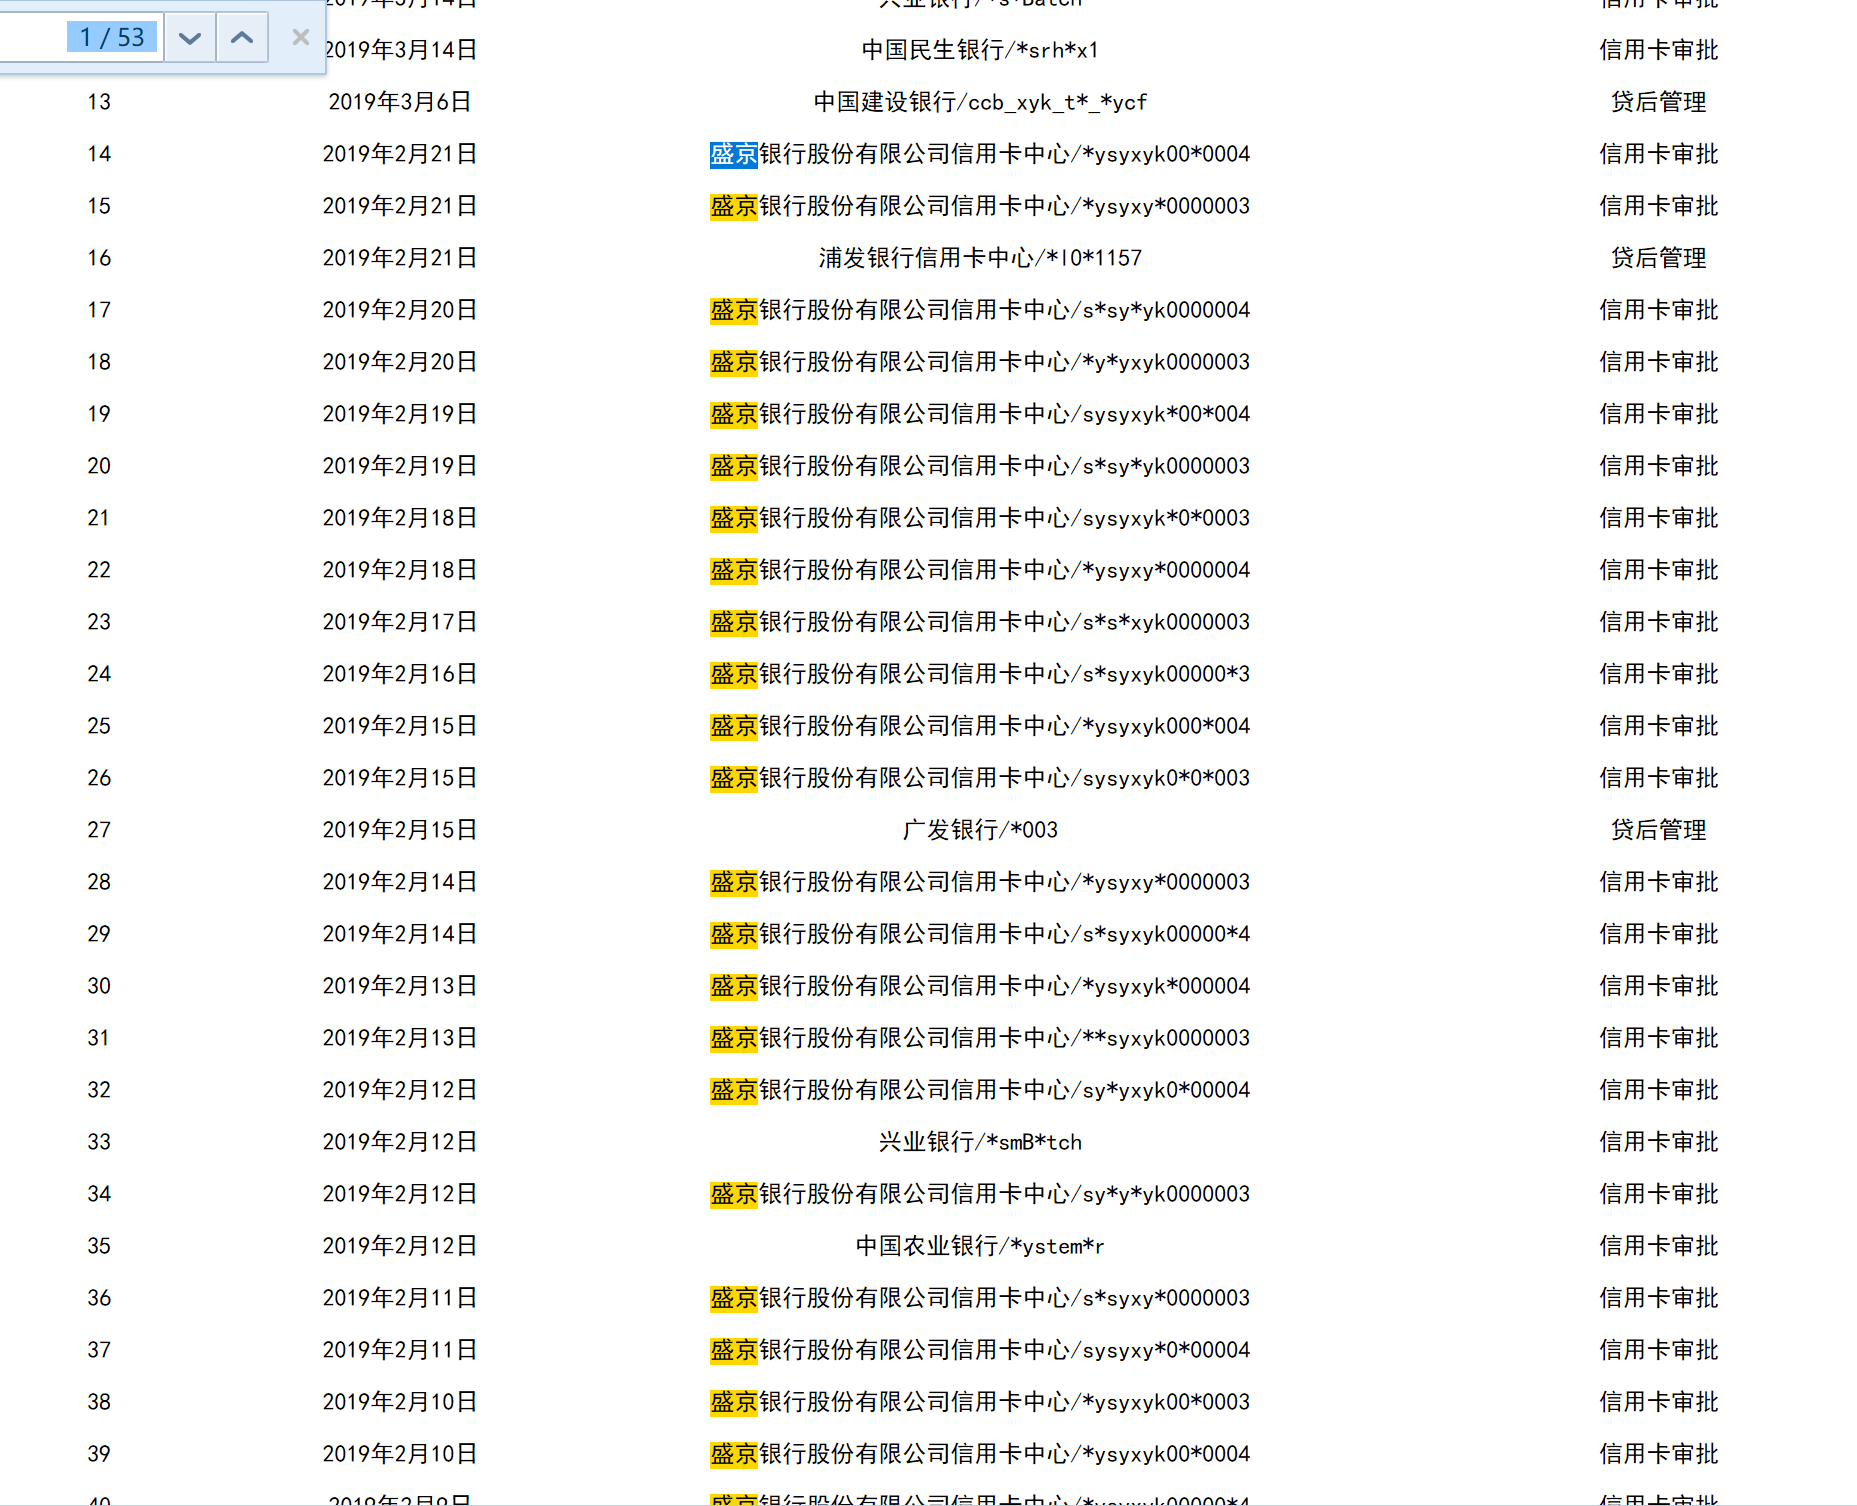Click date 2019年2月16日
This screenshot has height=1506, width=1857.
pos(400,674)
